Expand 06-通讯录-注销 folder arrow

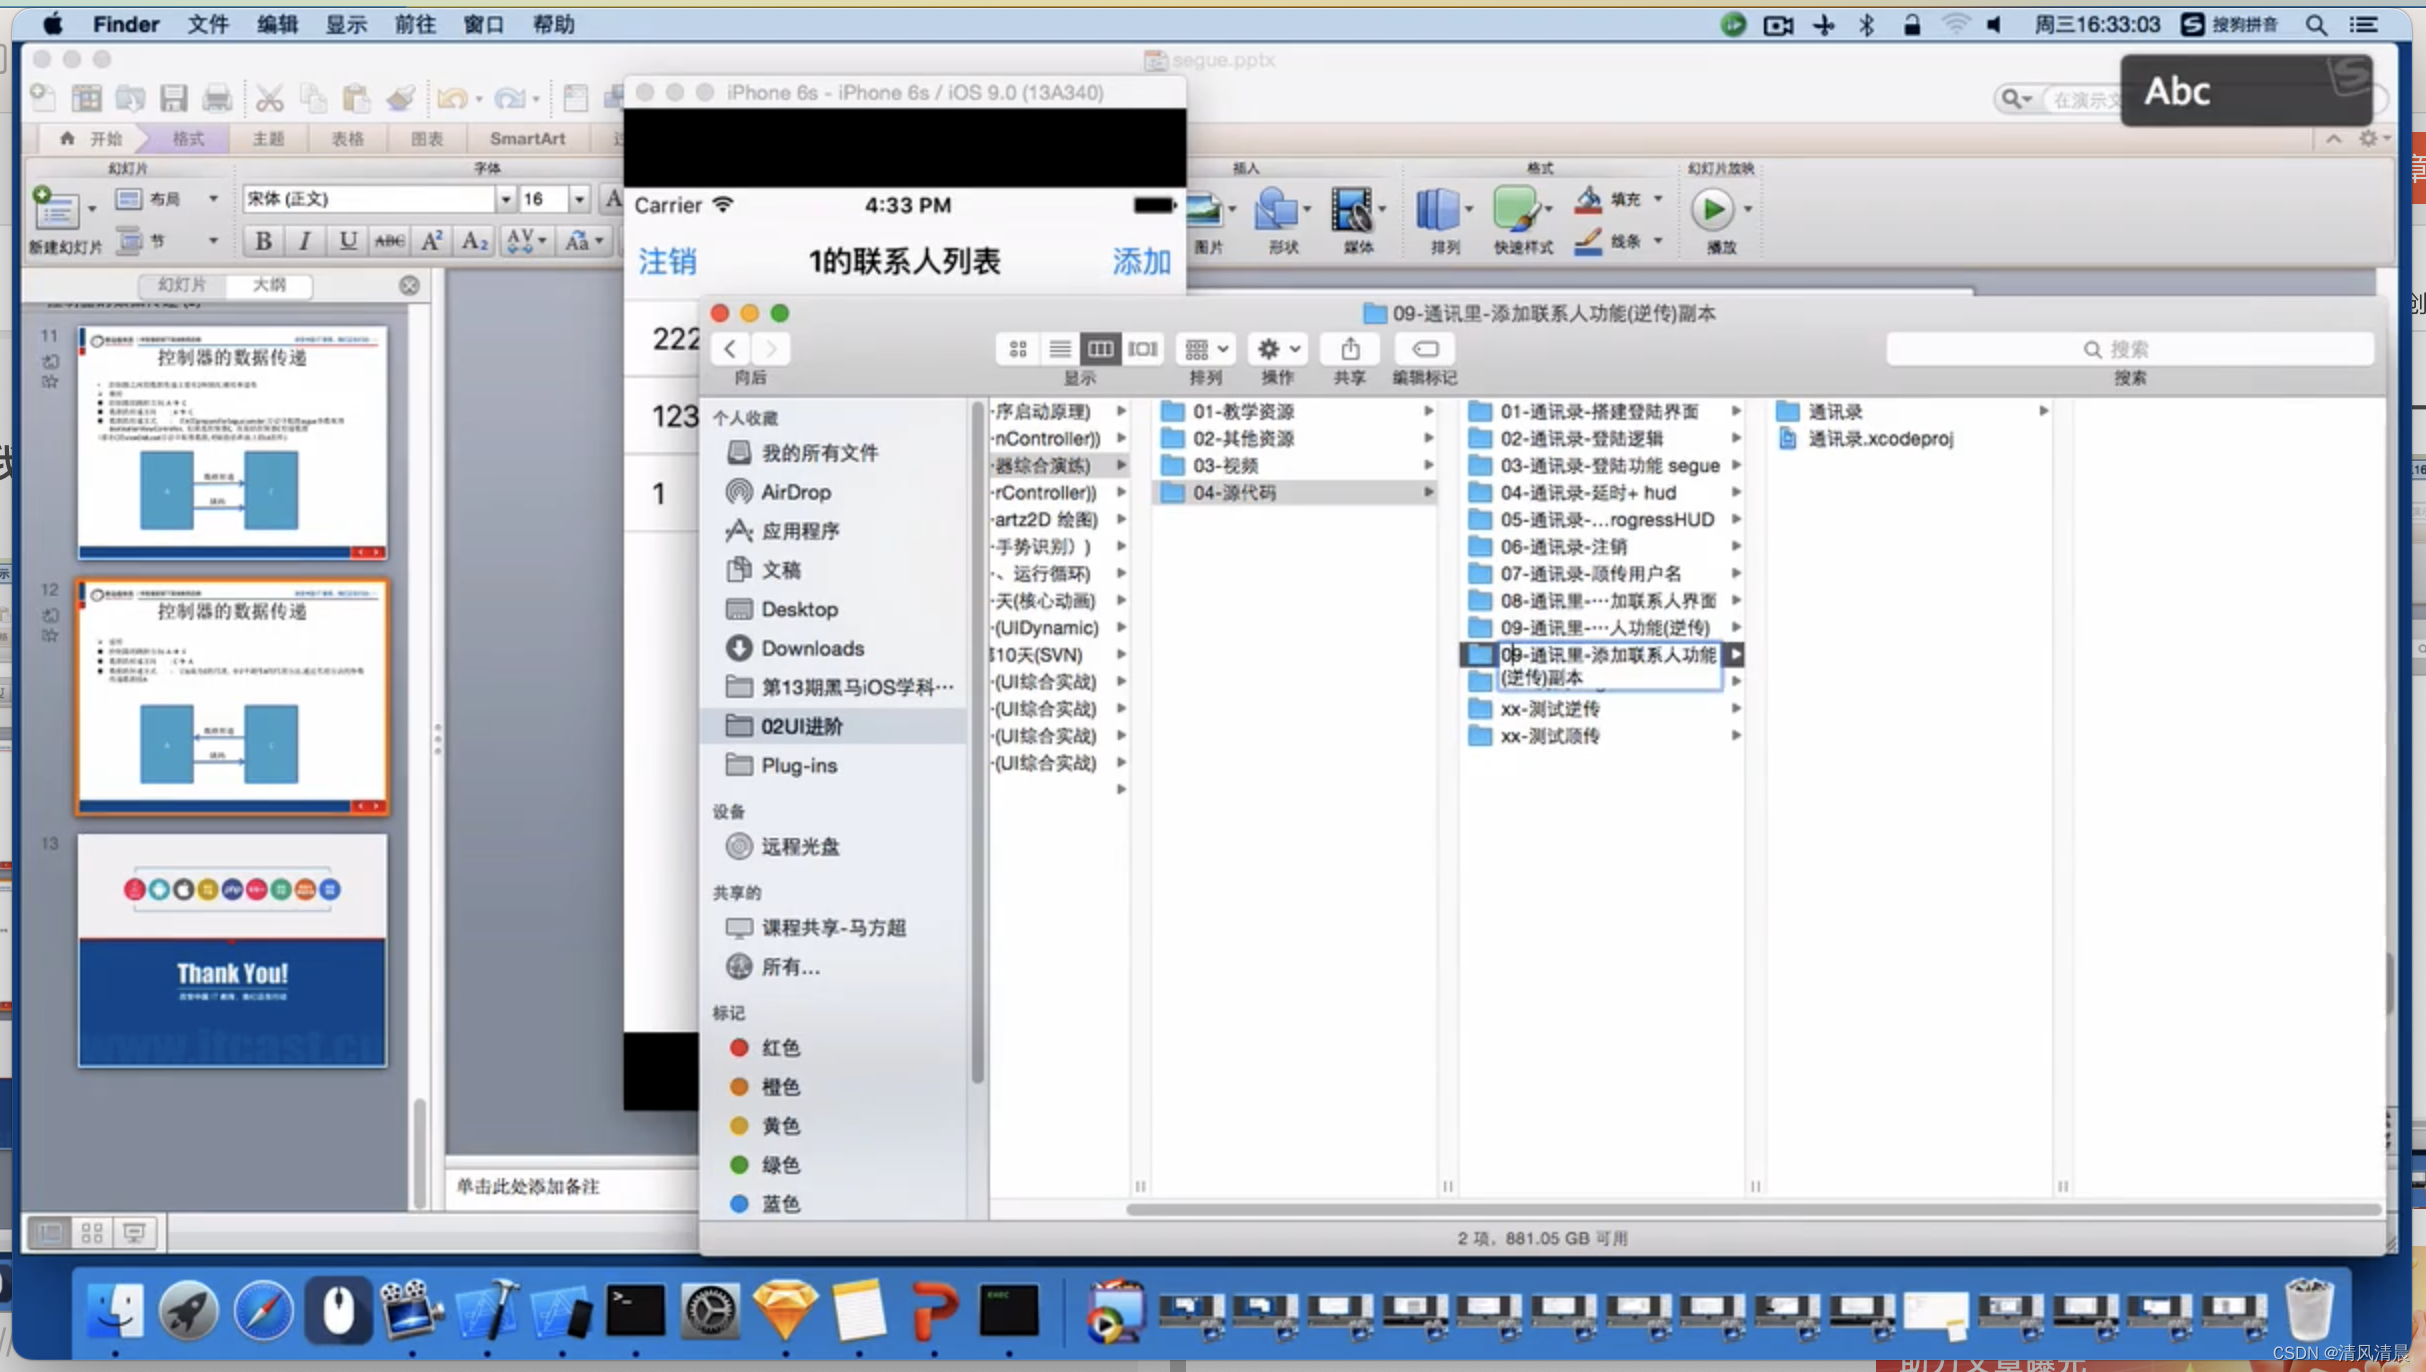click(x=1736, y=546)
